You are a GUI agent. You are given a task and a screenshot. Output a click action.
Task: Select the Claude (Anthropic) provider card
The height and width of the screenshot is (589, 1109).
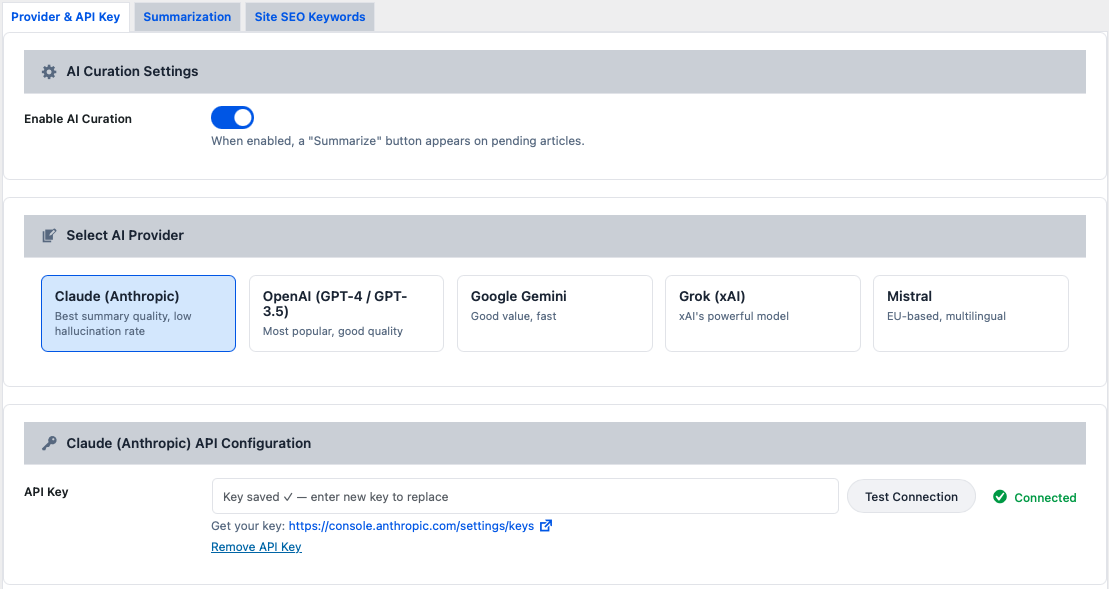point(139,313)
